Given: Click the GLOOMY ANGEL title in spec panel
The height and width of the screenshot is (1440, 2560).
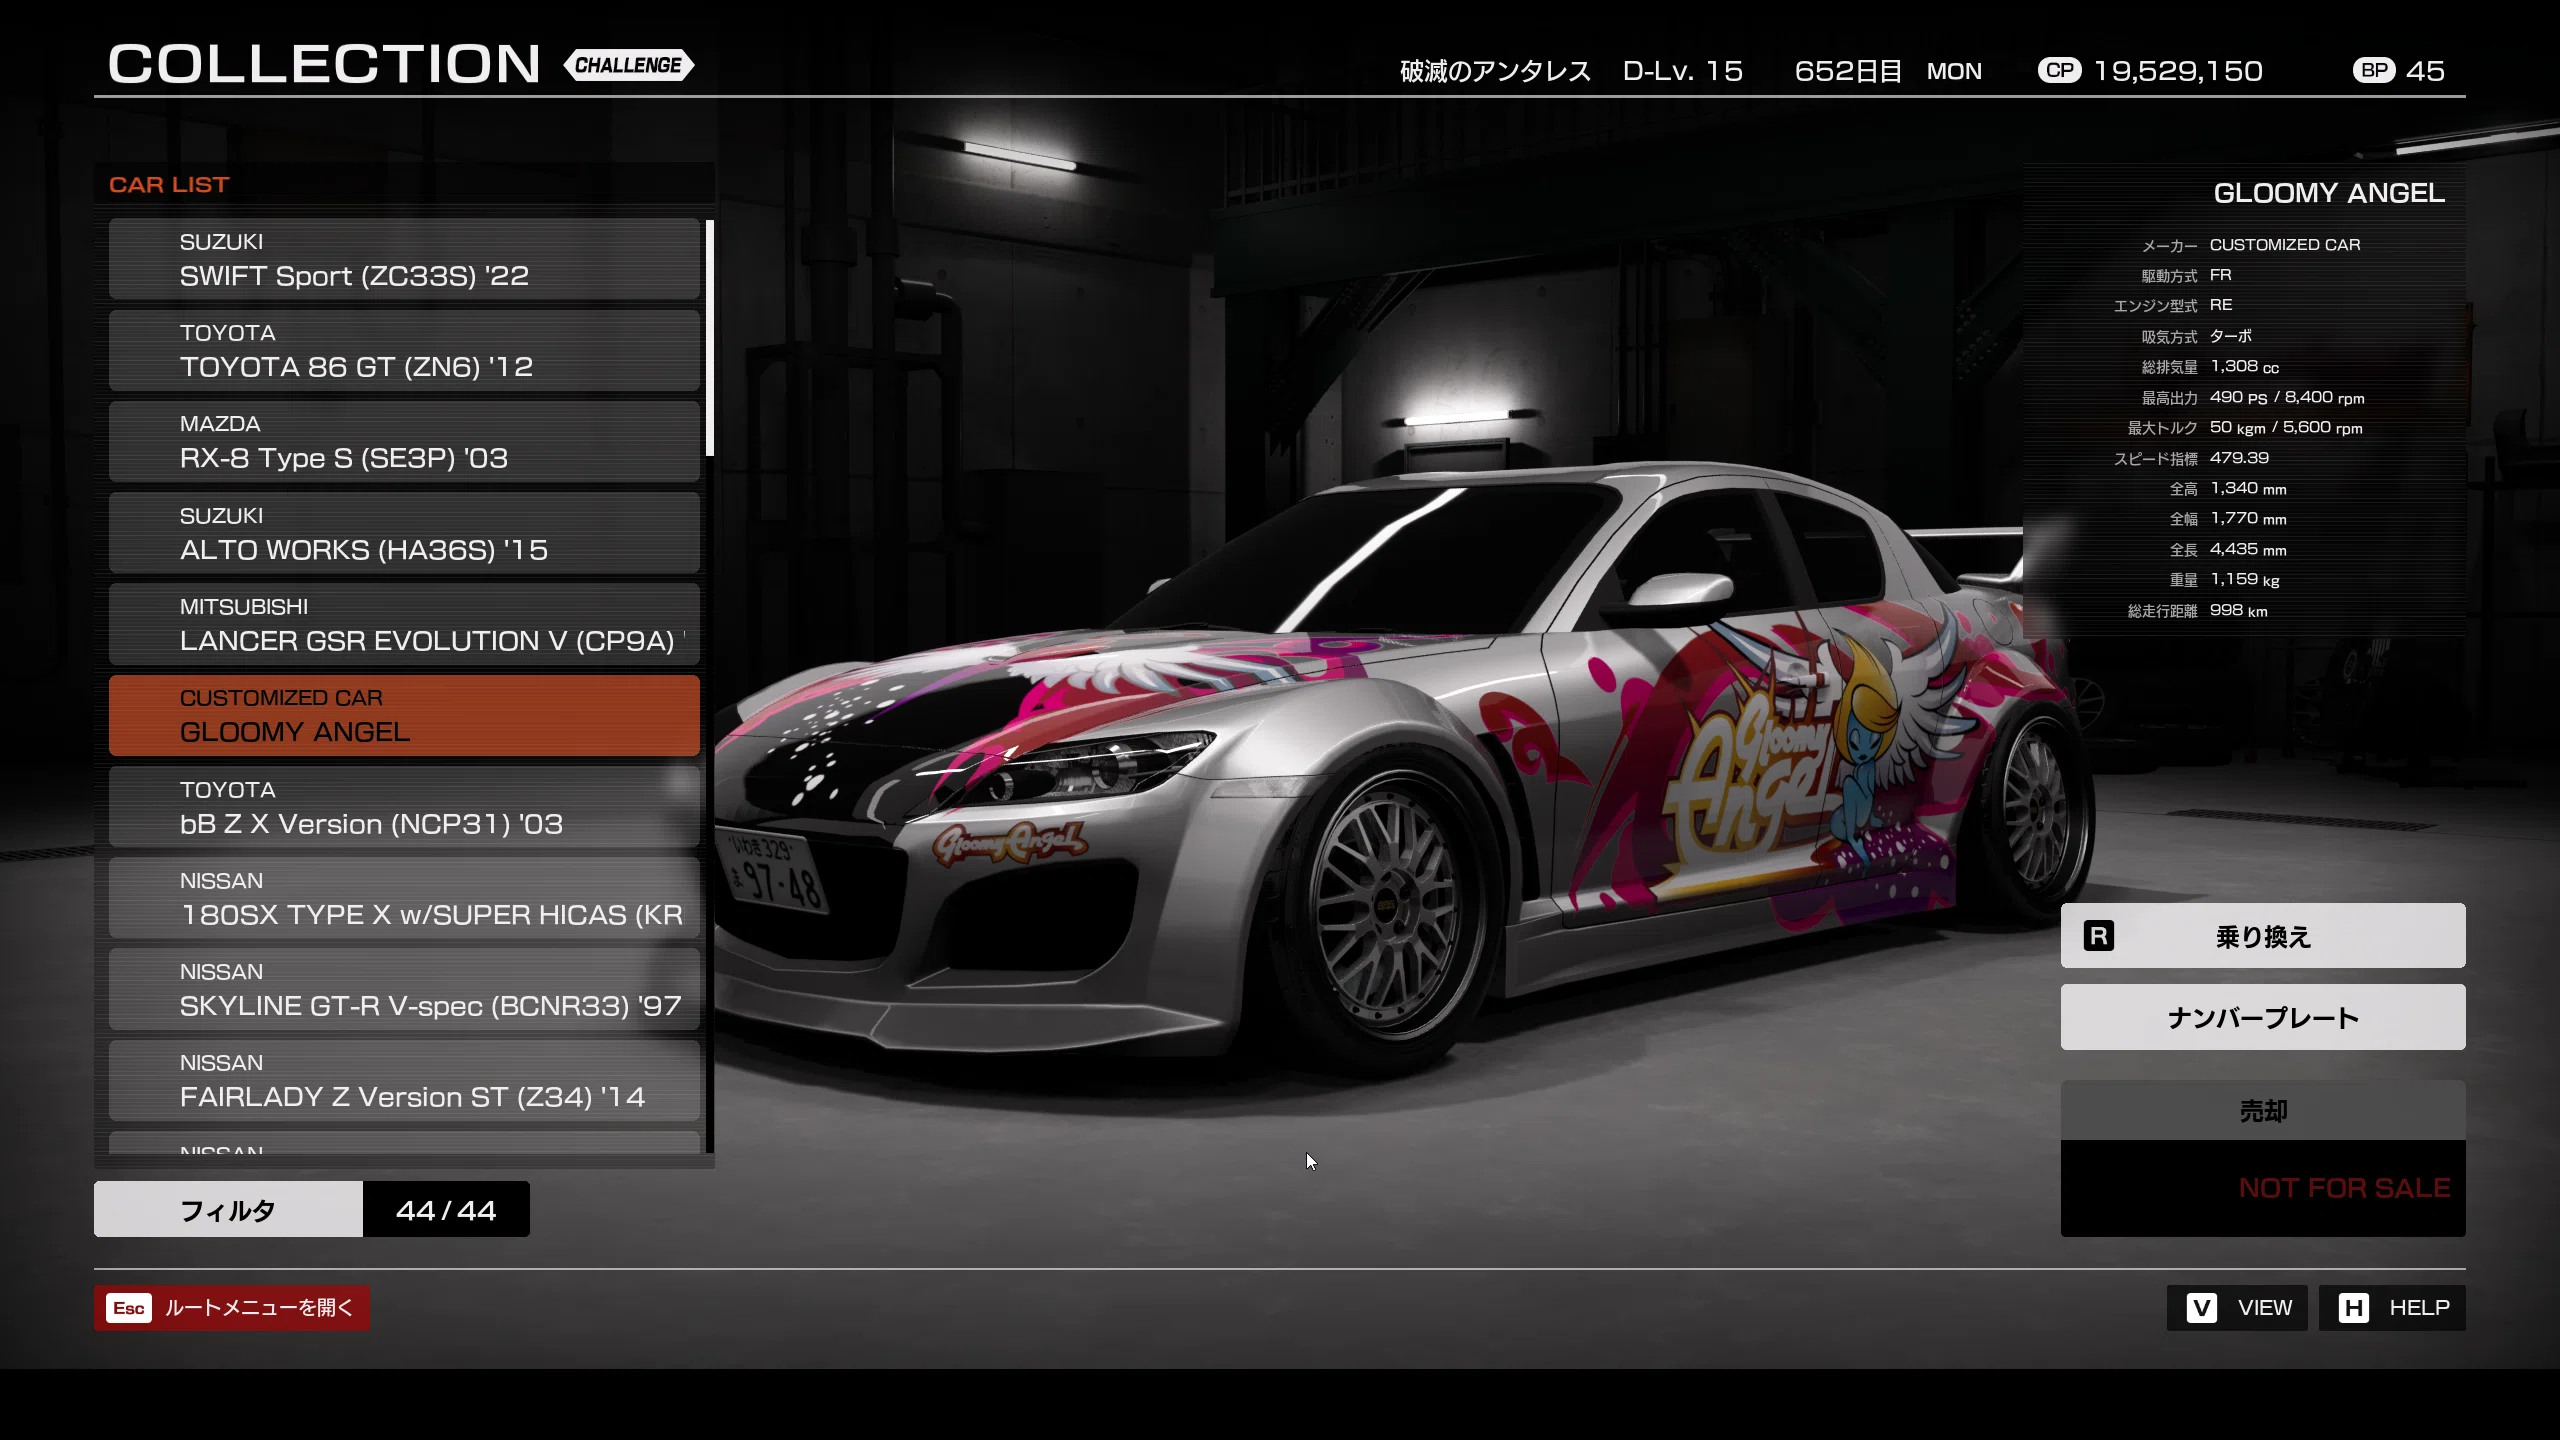Looking at the screenshot, I should pyautogui.click(x=2329, y=193).
